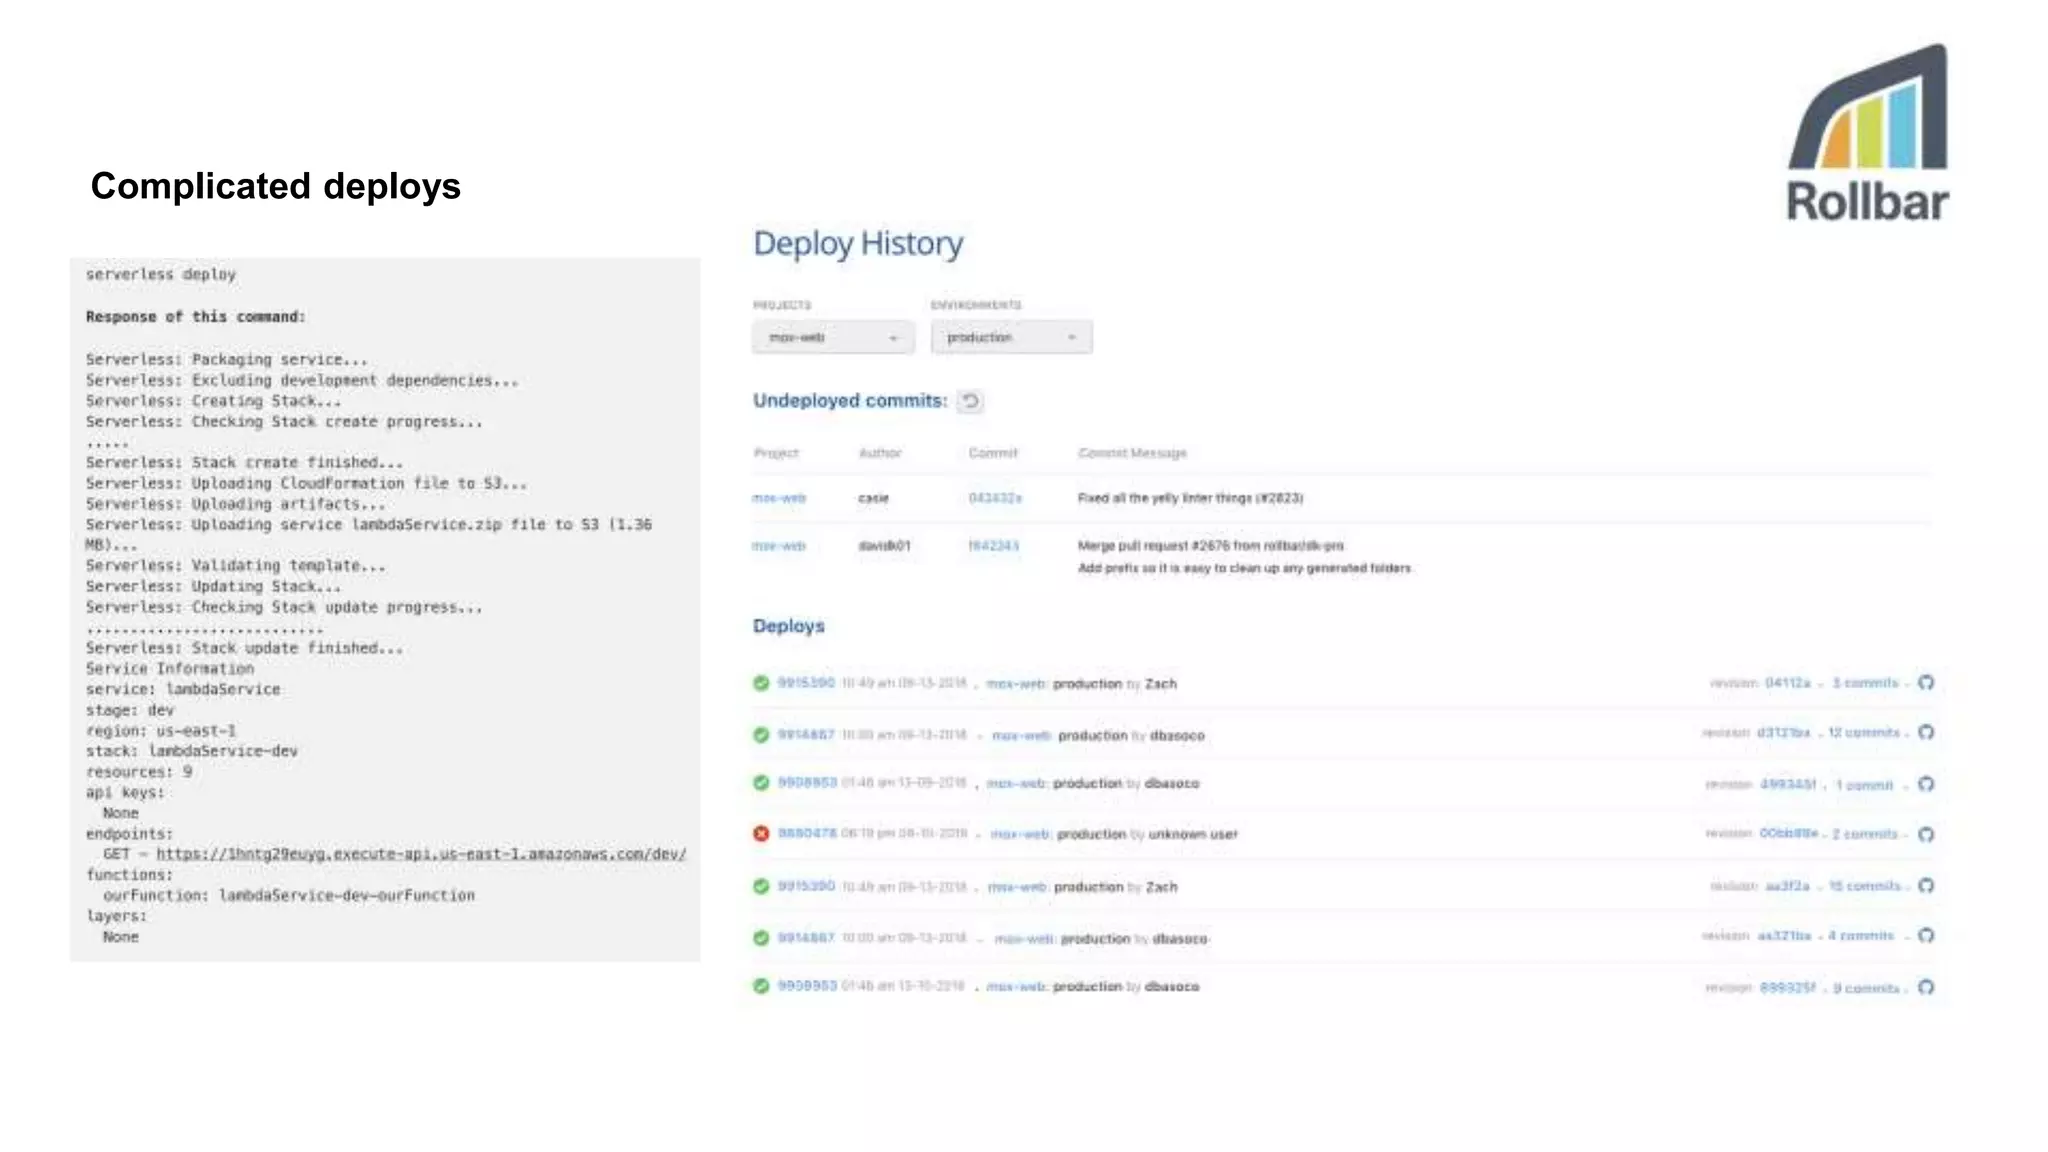Click the GitHub icon on the 4 commits row

[x=1926, y=936]
